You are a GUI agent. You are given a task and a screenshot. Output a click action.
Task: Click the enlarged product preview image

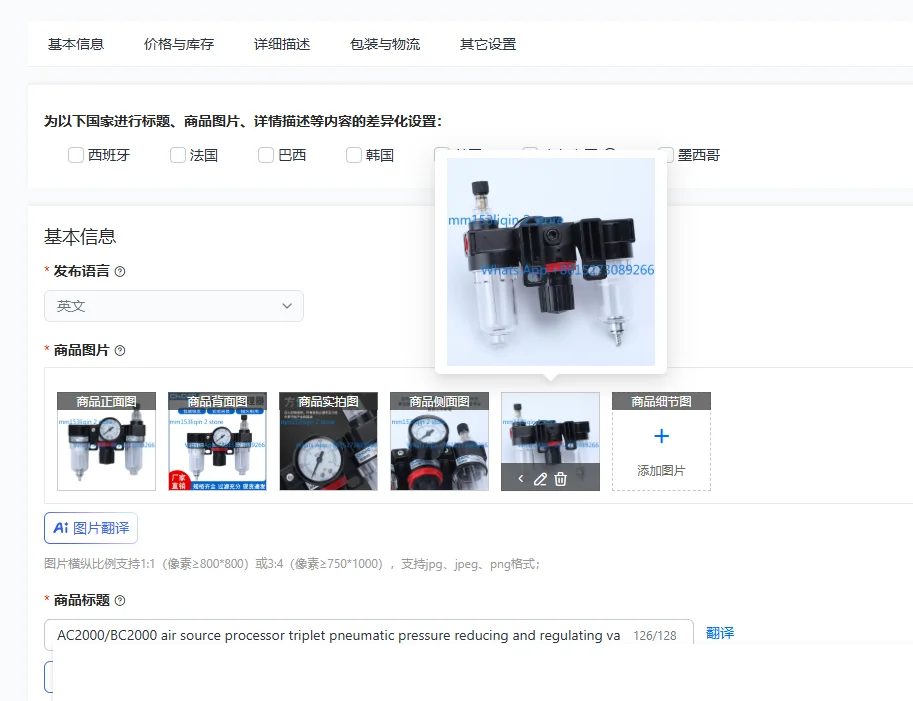click(x=551, y=262)
